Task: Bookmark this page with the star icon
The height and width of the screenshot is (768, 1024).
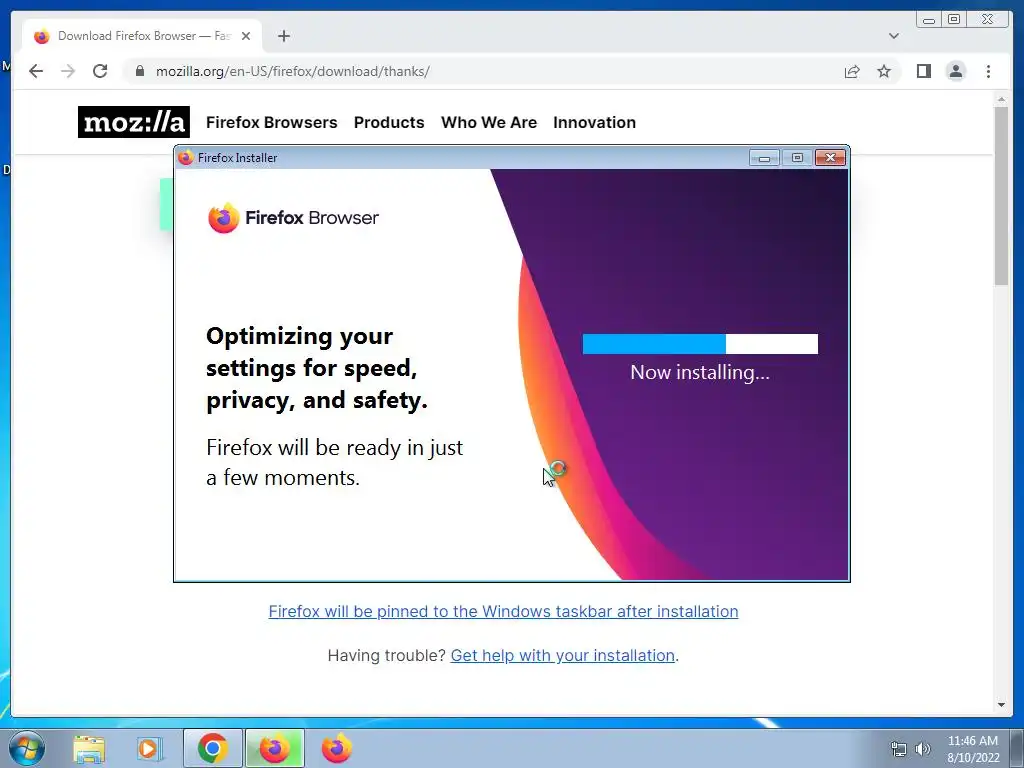Action: 884,71
